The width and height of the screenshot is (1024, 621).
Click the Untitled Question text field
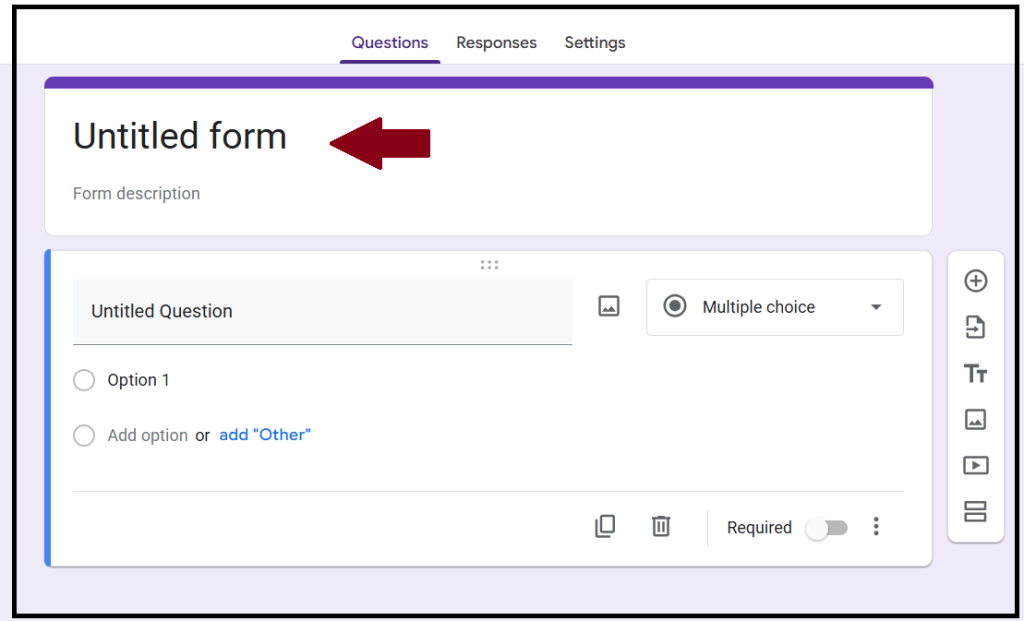pos(322,311)
